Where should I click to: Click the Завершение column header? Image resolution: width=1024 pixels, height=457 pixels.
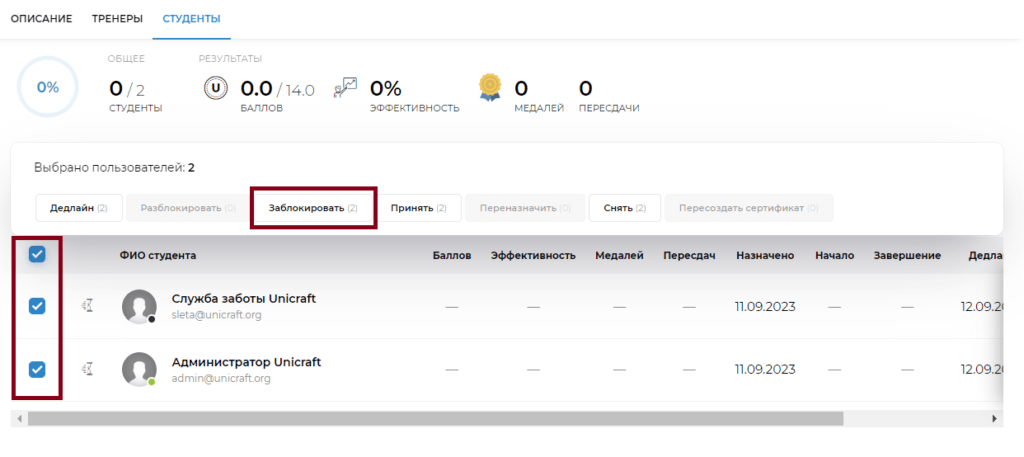pyautogui.click(x=907, y=256)
